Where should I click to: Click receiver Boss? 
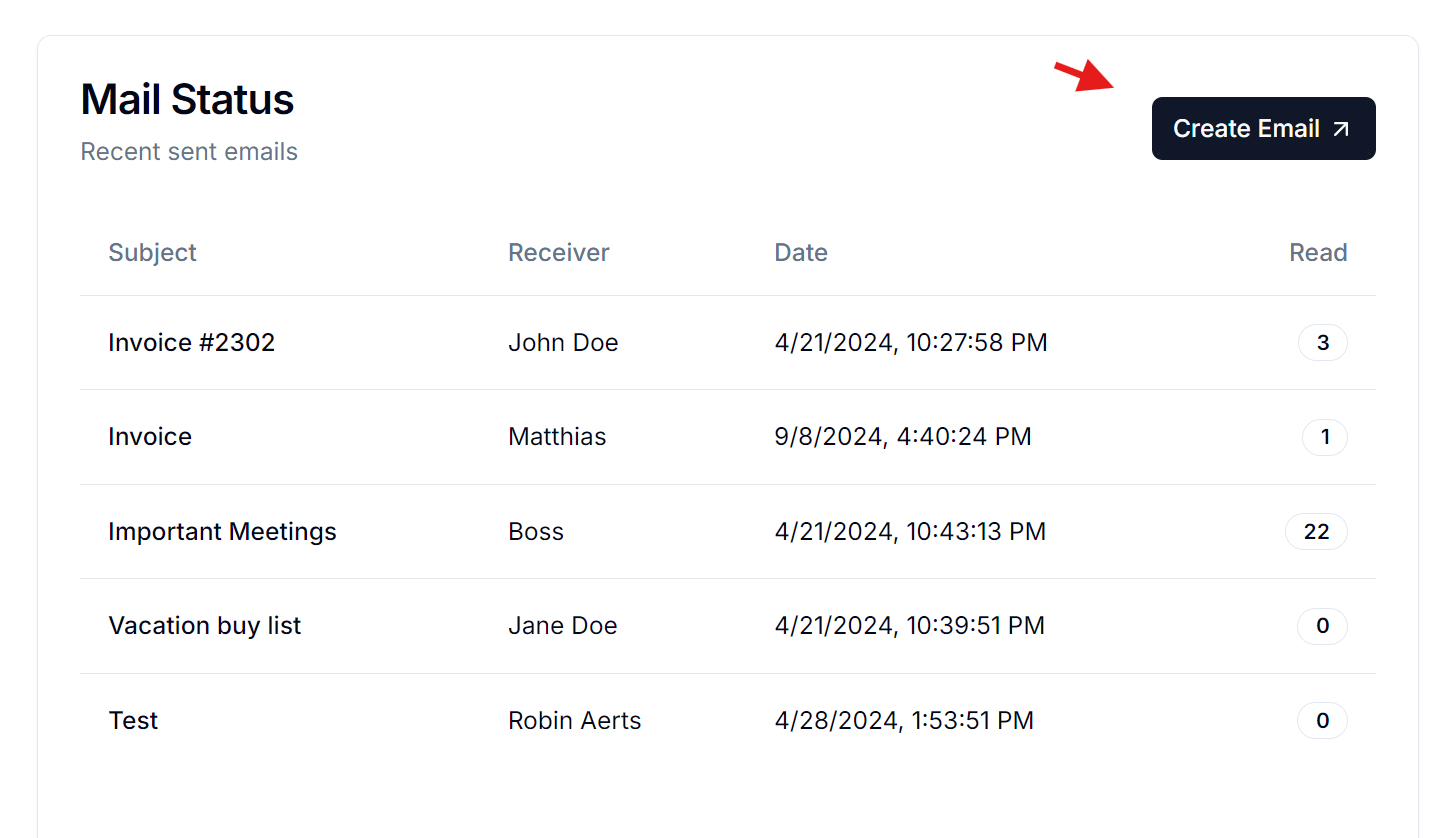coord(536,532)
